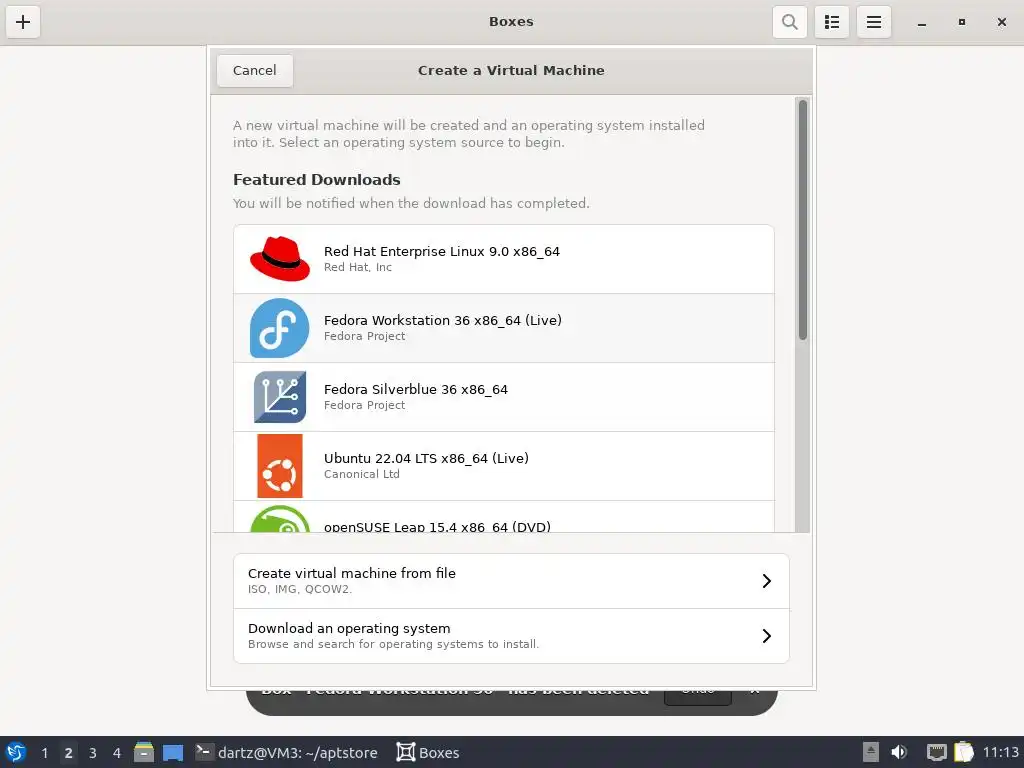This screenshot has height=768, width=1024.
Task: Activate the dartz@VM3 terminal taskbar entry
Action: tap(287, 752)
